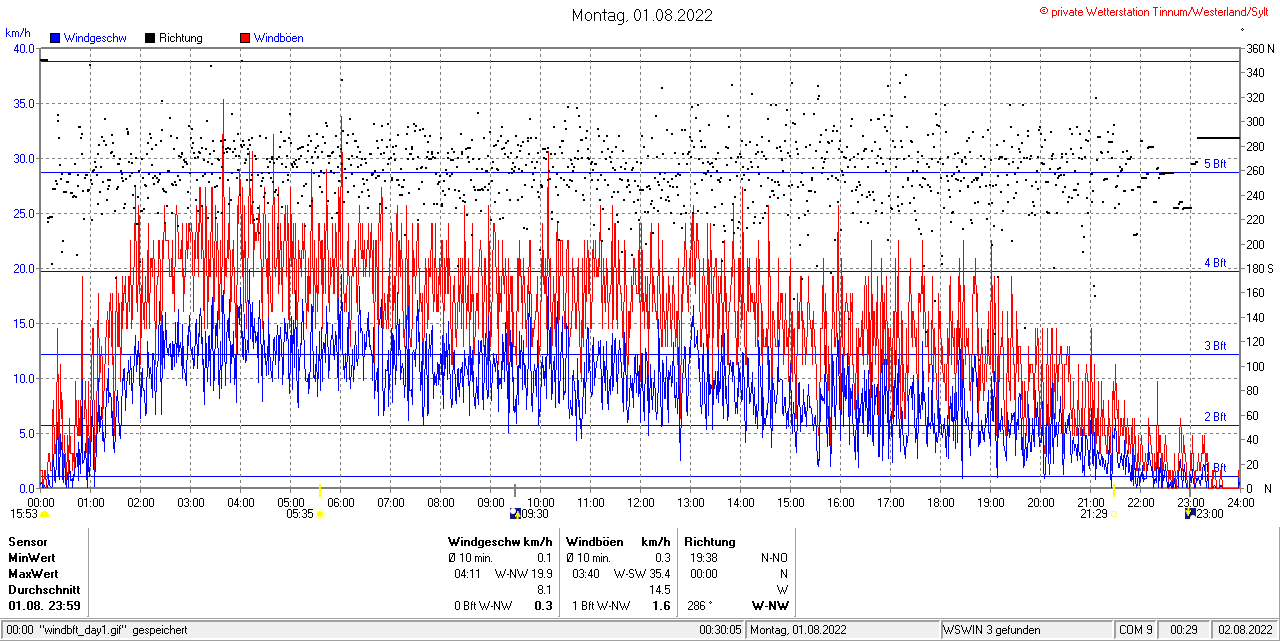Click the 4 Bft line label
Image resolution: width=1280 pixels, height=641 pixels.
click(1214, 263)
